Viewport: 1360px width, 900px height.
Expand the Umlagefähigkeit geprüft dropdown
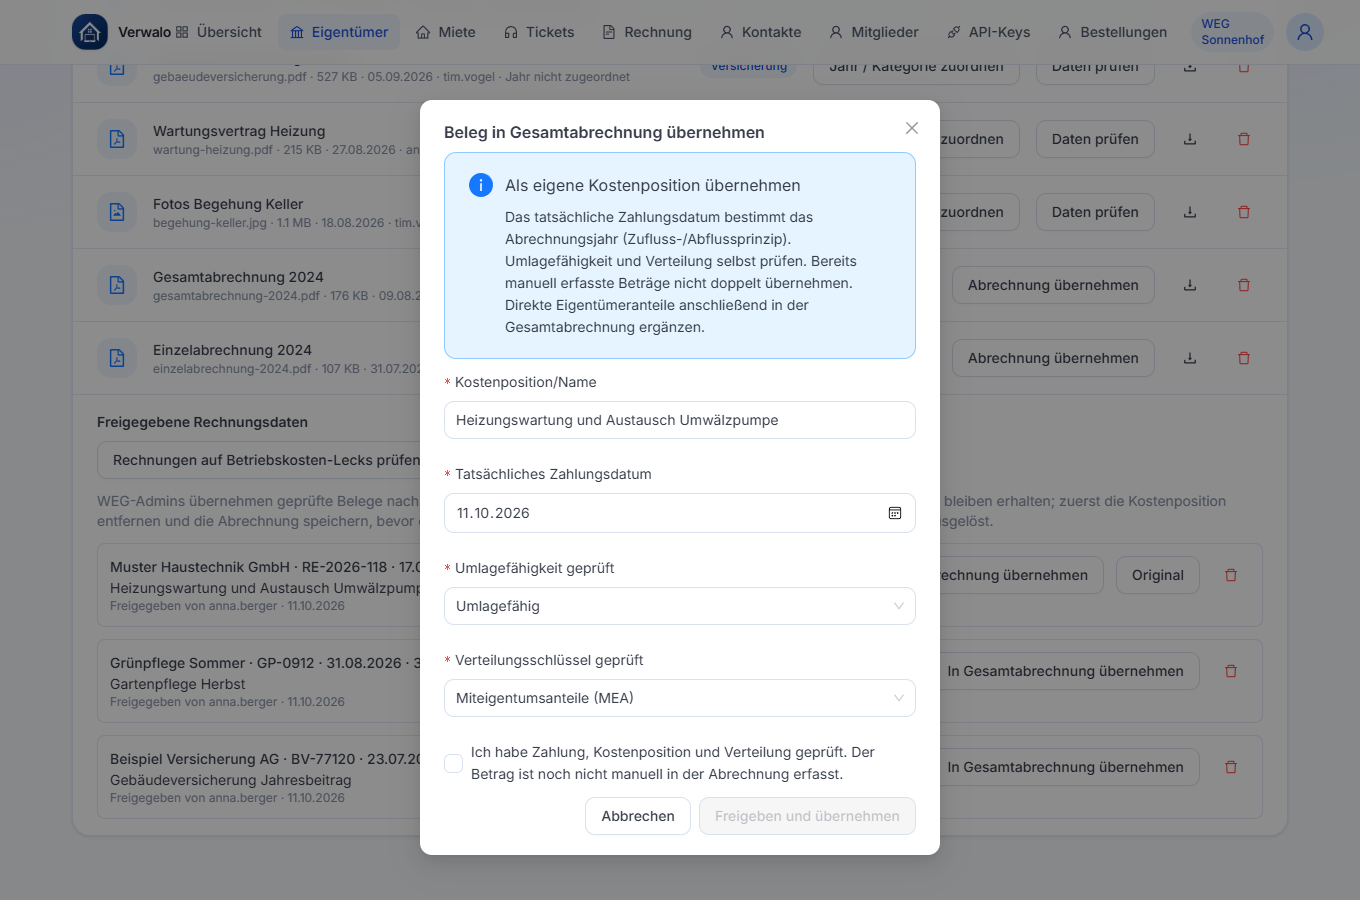[x=680, y=606]
